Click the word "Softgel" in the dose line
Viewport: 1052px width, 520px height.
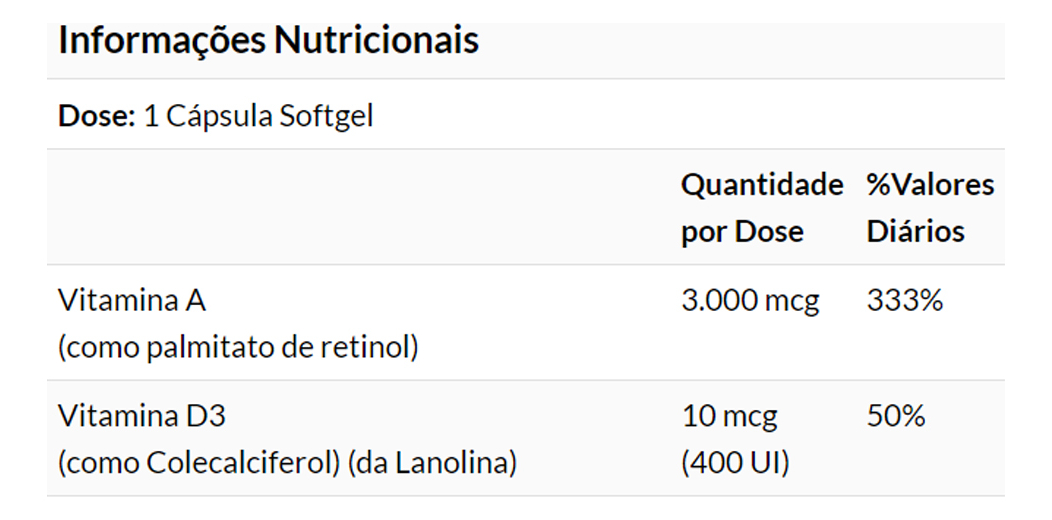point(326,116)
